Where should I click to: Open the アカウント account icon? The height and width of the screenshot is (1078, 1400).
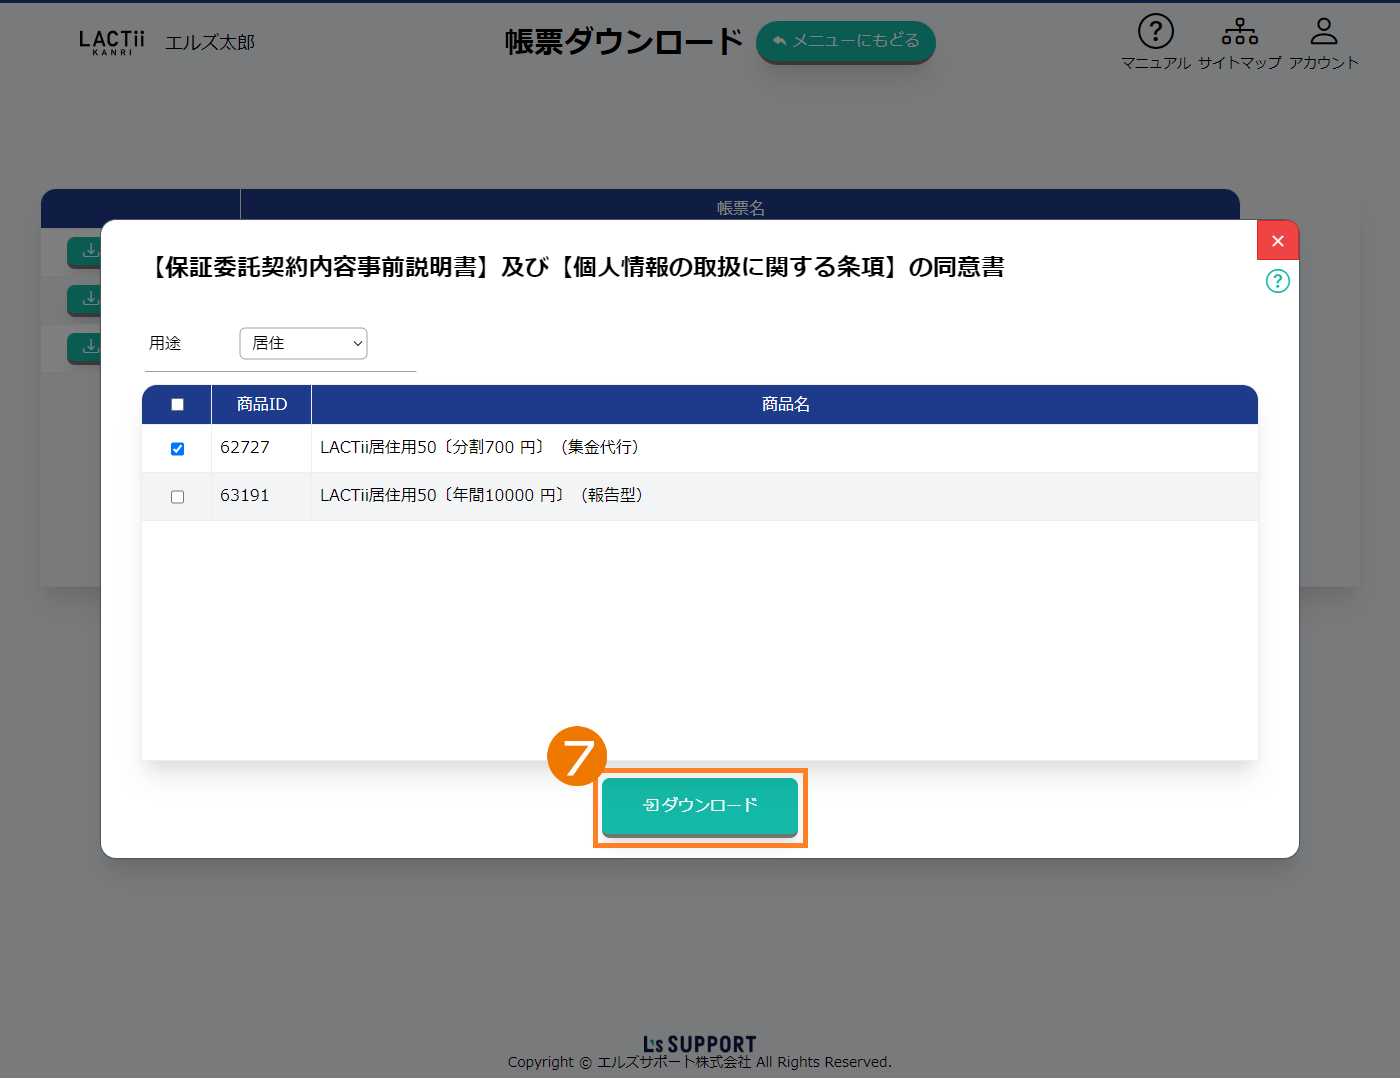point(1323,32)
